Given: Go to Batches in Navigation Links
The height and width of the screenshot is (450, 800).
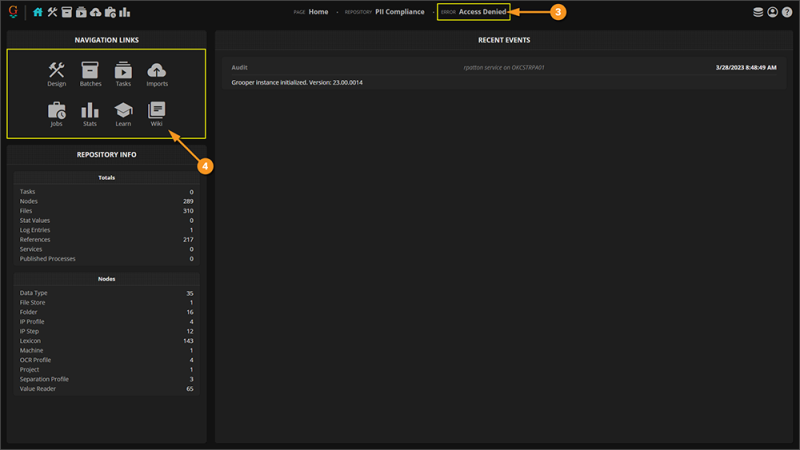Looking at the screenshot, I should pos(90,74).
